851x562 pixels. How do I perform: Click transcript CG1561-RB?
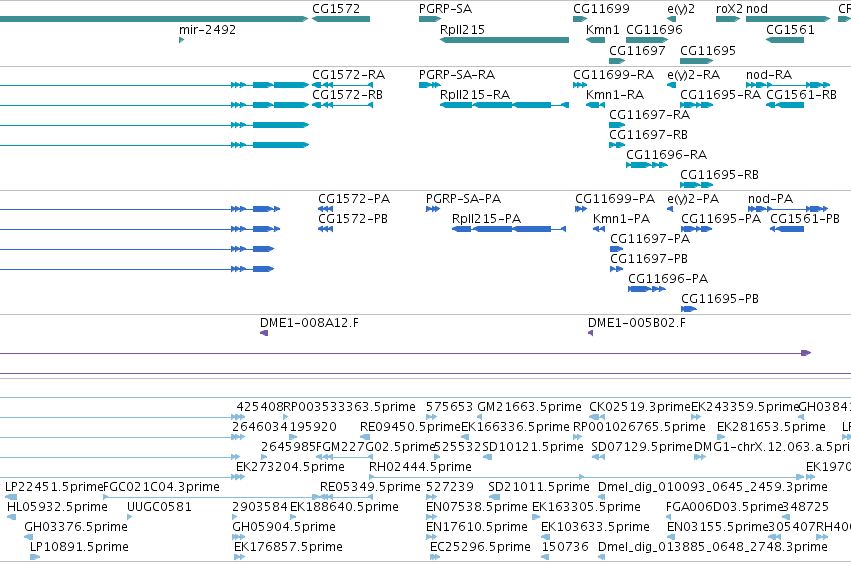point(802,94)
